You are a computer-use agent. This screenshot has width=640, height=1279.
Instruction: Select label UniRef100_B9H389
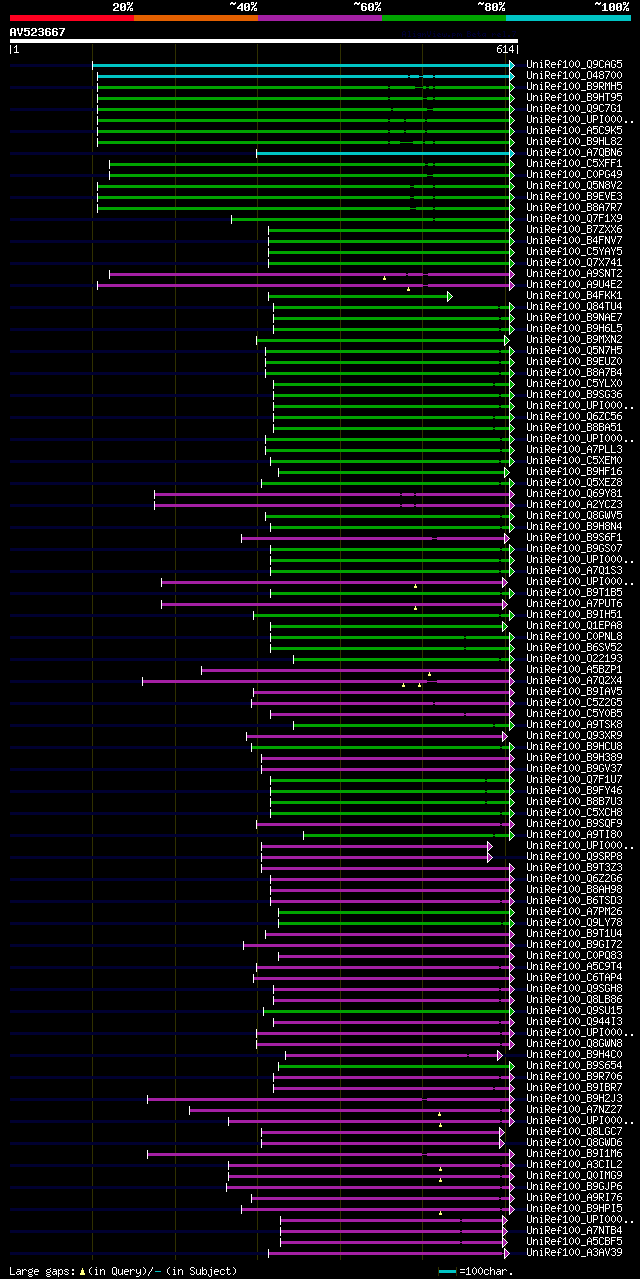(573, 757)
